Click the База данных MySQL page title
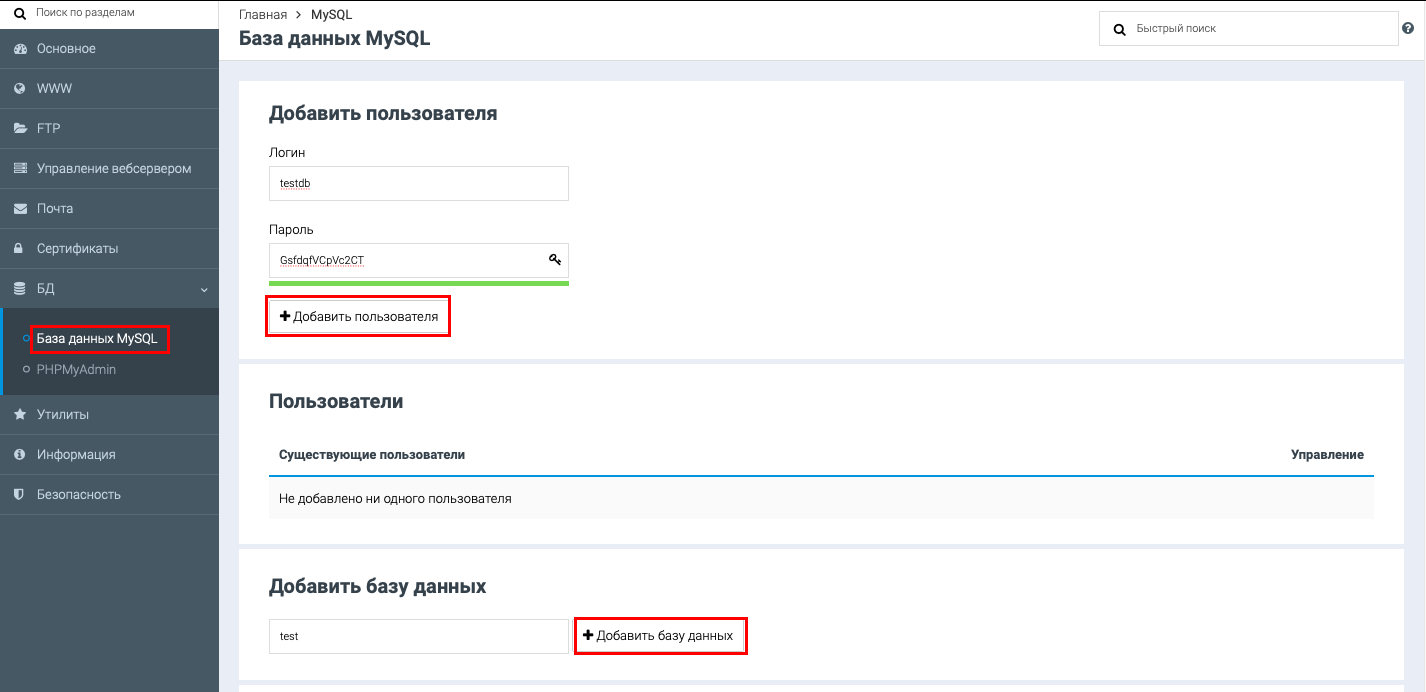1426x692 pixels. coord(335,39)
